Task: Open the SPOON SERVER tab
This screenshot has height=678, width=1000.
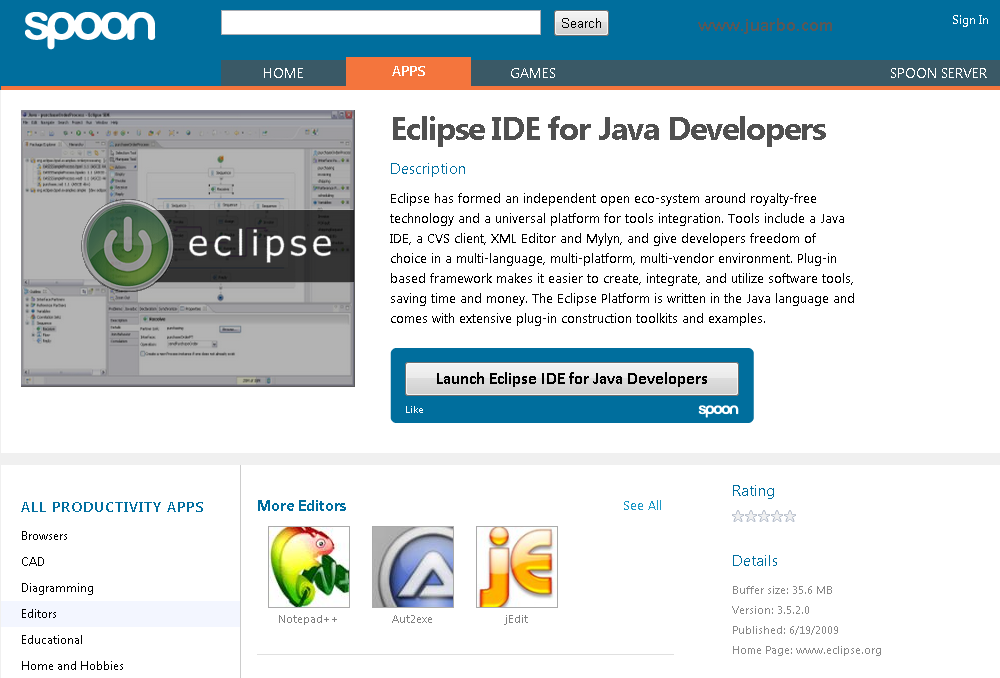Action: (x=938, y=73)
